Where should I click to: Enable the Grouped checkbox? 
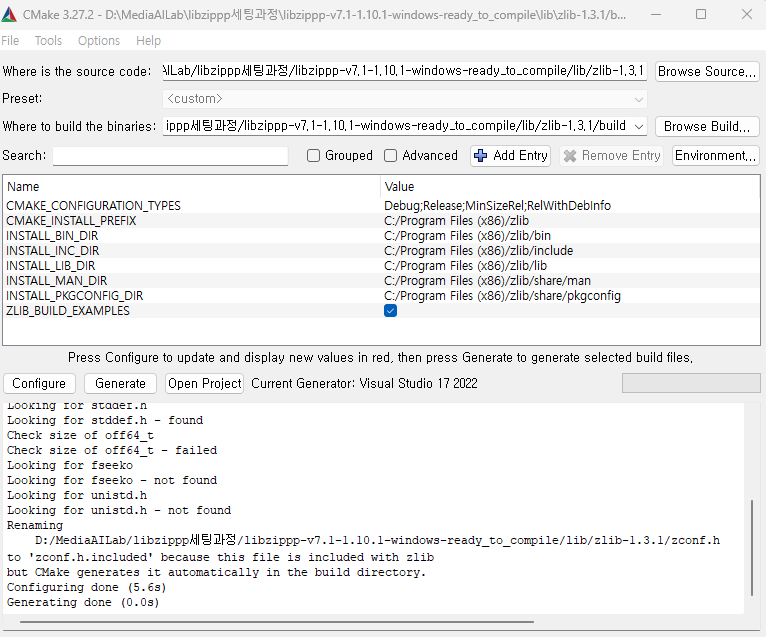click(313, 156)
